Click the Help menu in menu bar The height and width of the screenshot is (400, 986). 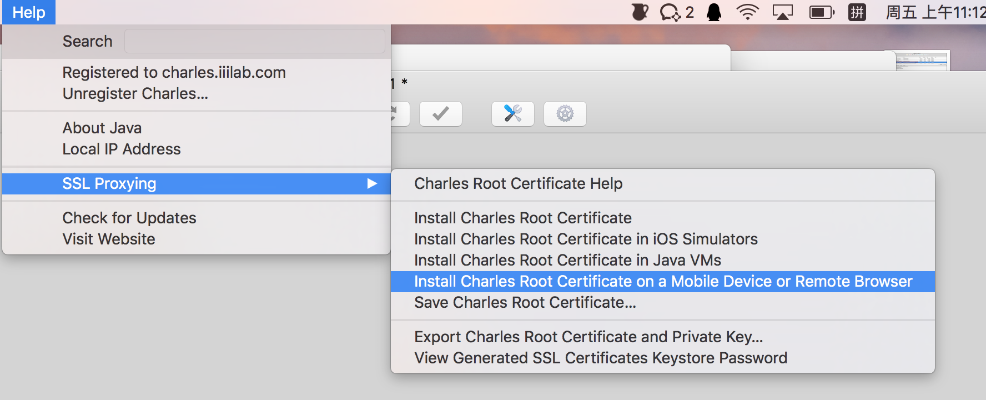click(28, 12)
